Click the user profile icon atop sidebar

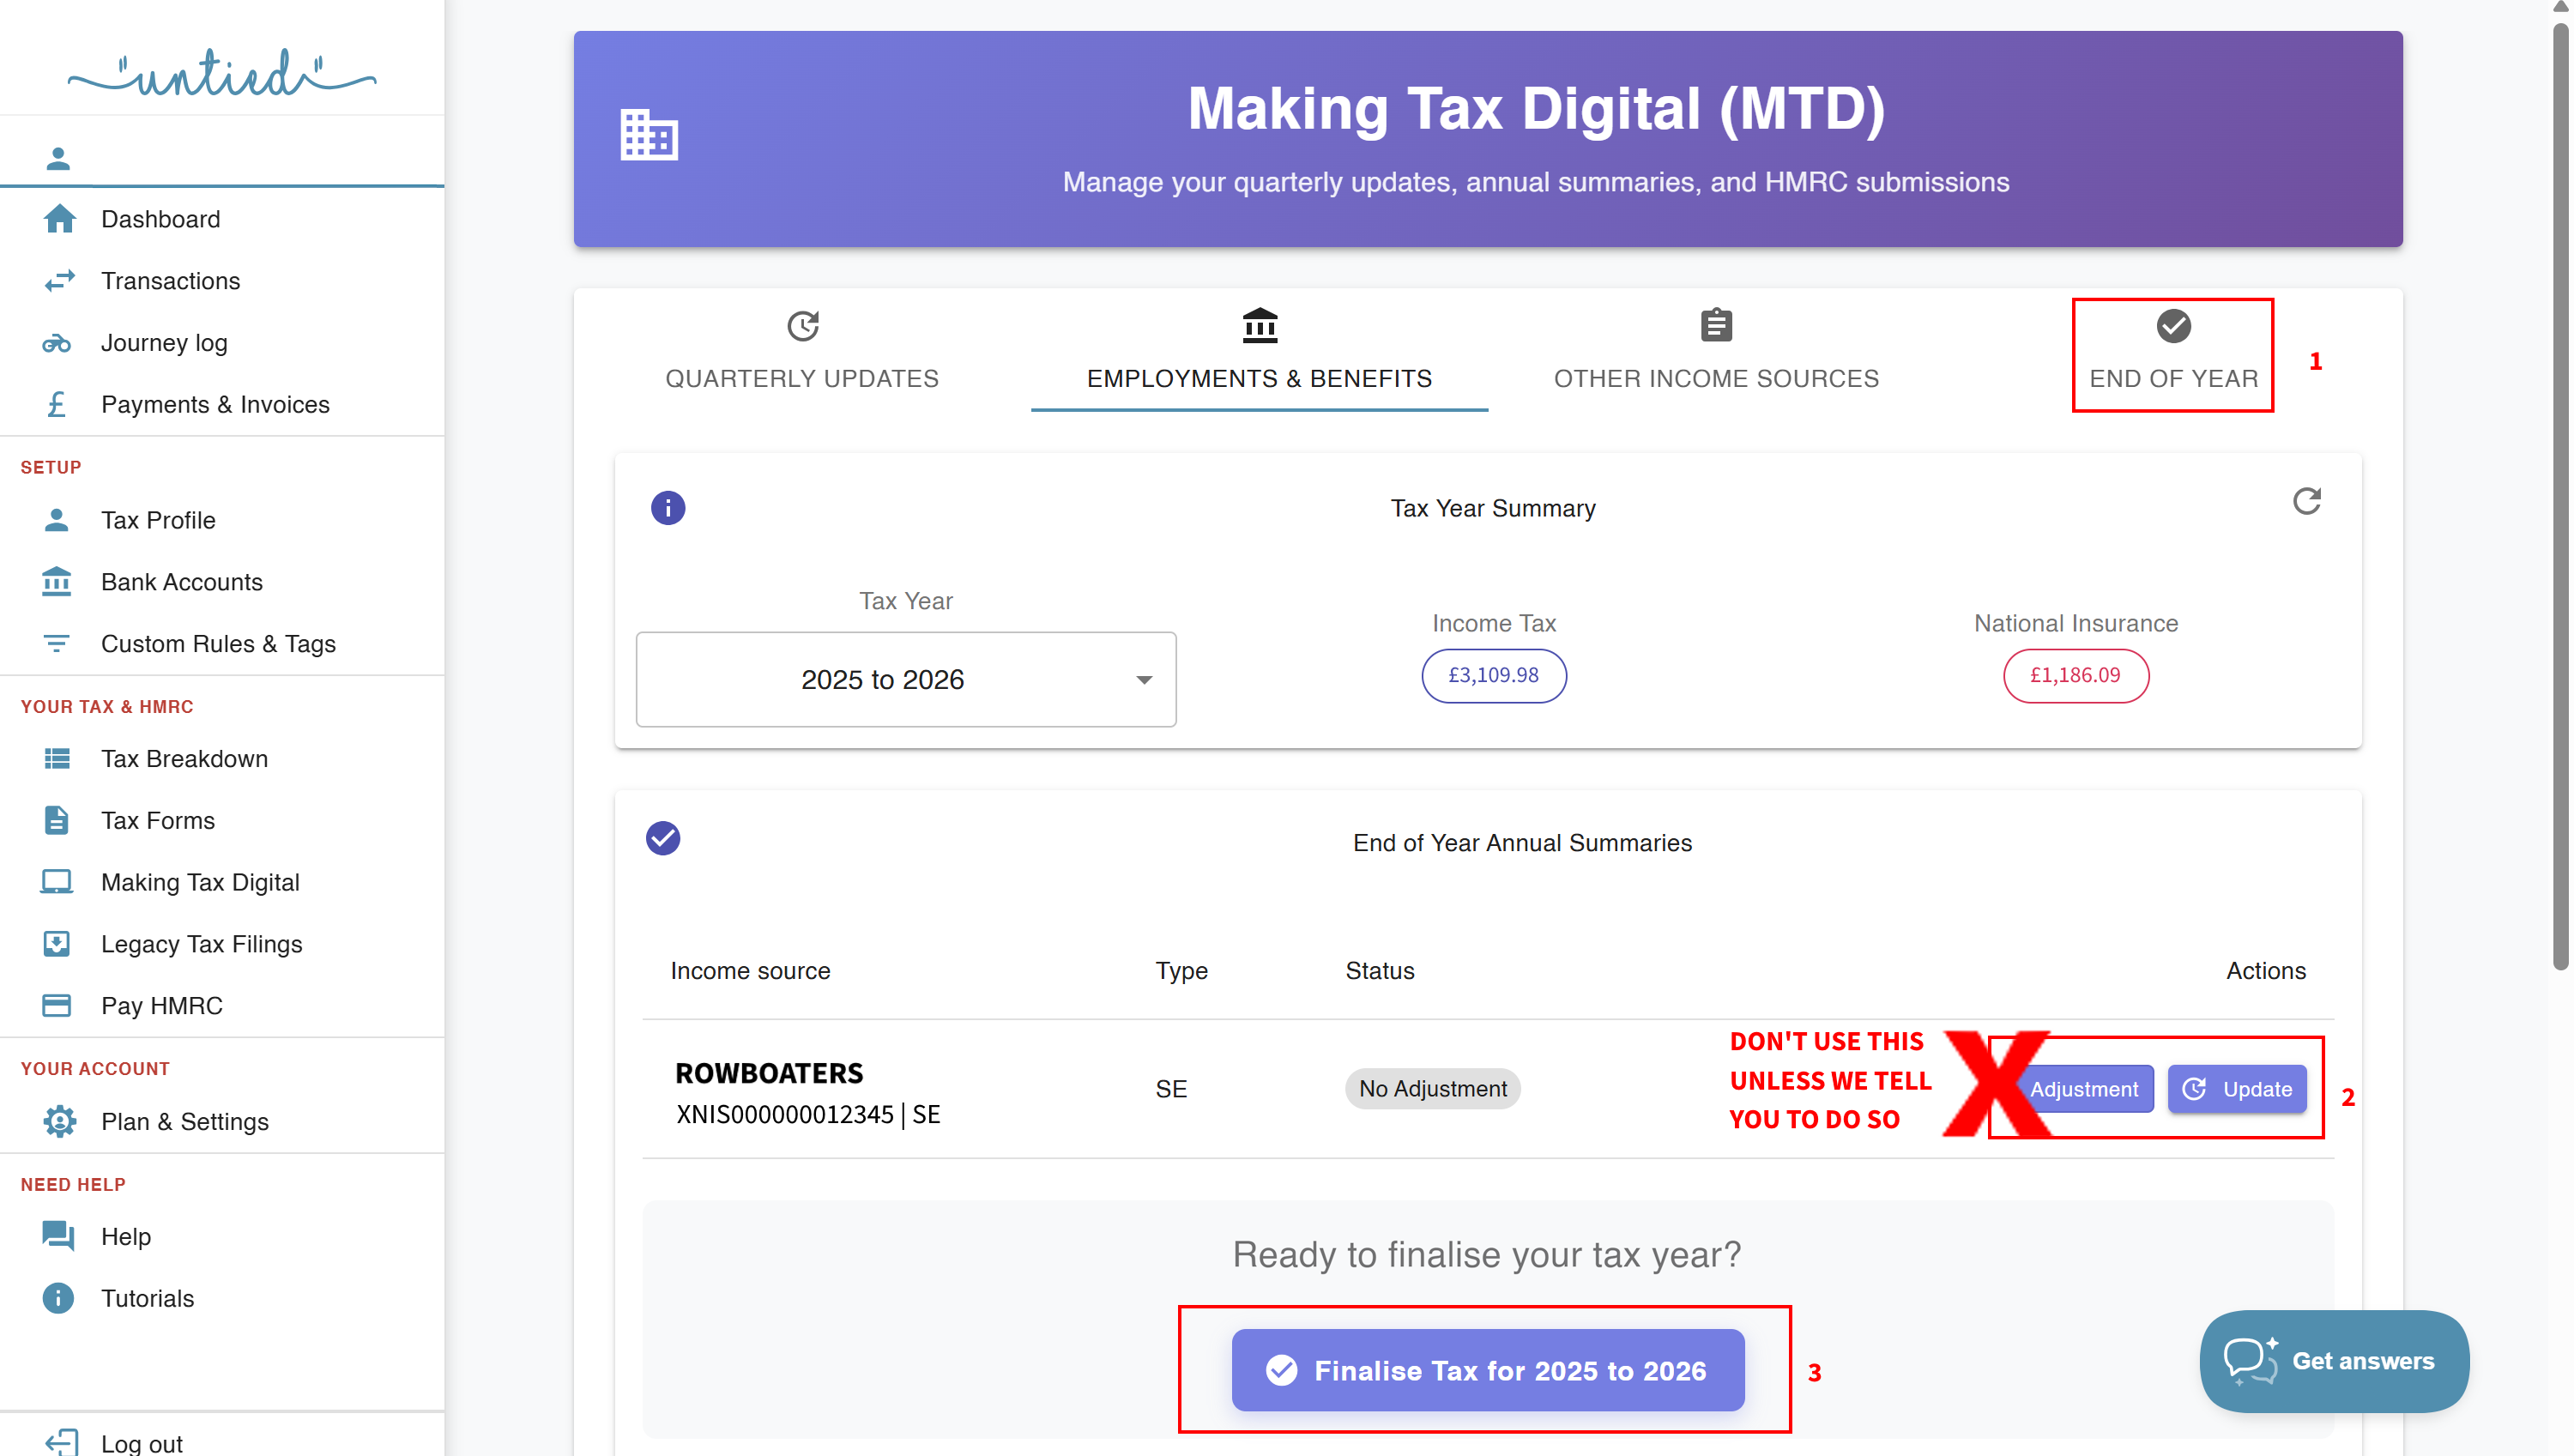[58, 158]
